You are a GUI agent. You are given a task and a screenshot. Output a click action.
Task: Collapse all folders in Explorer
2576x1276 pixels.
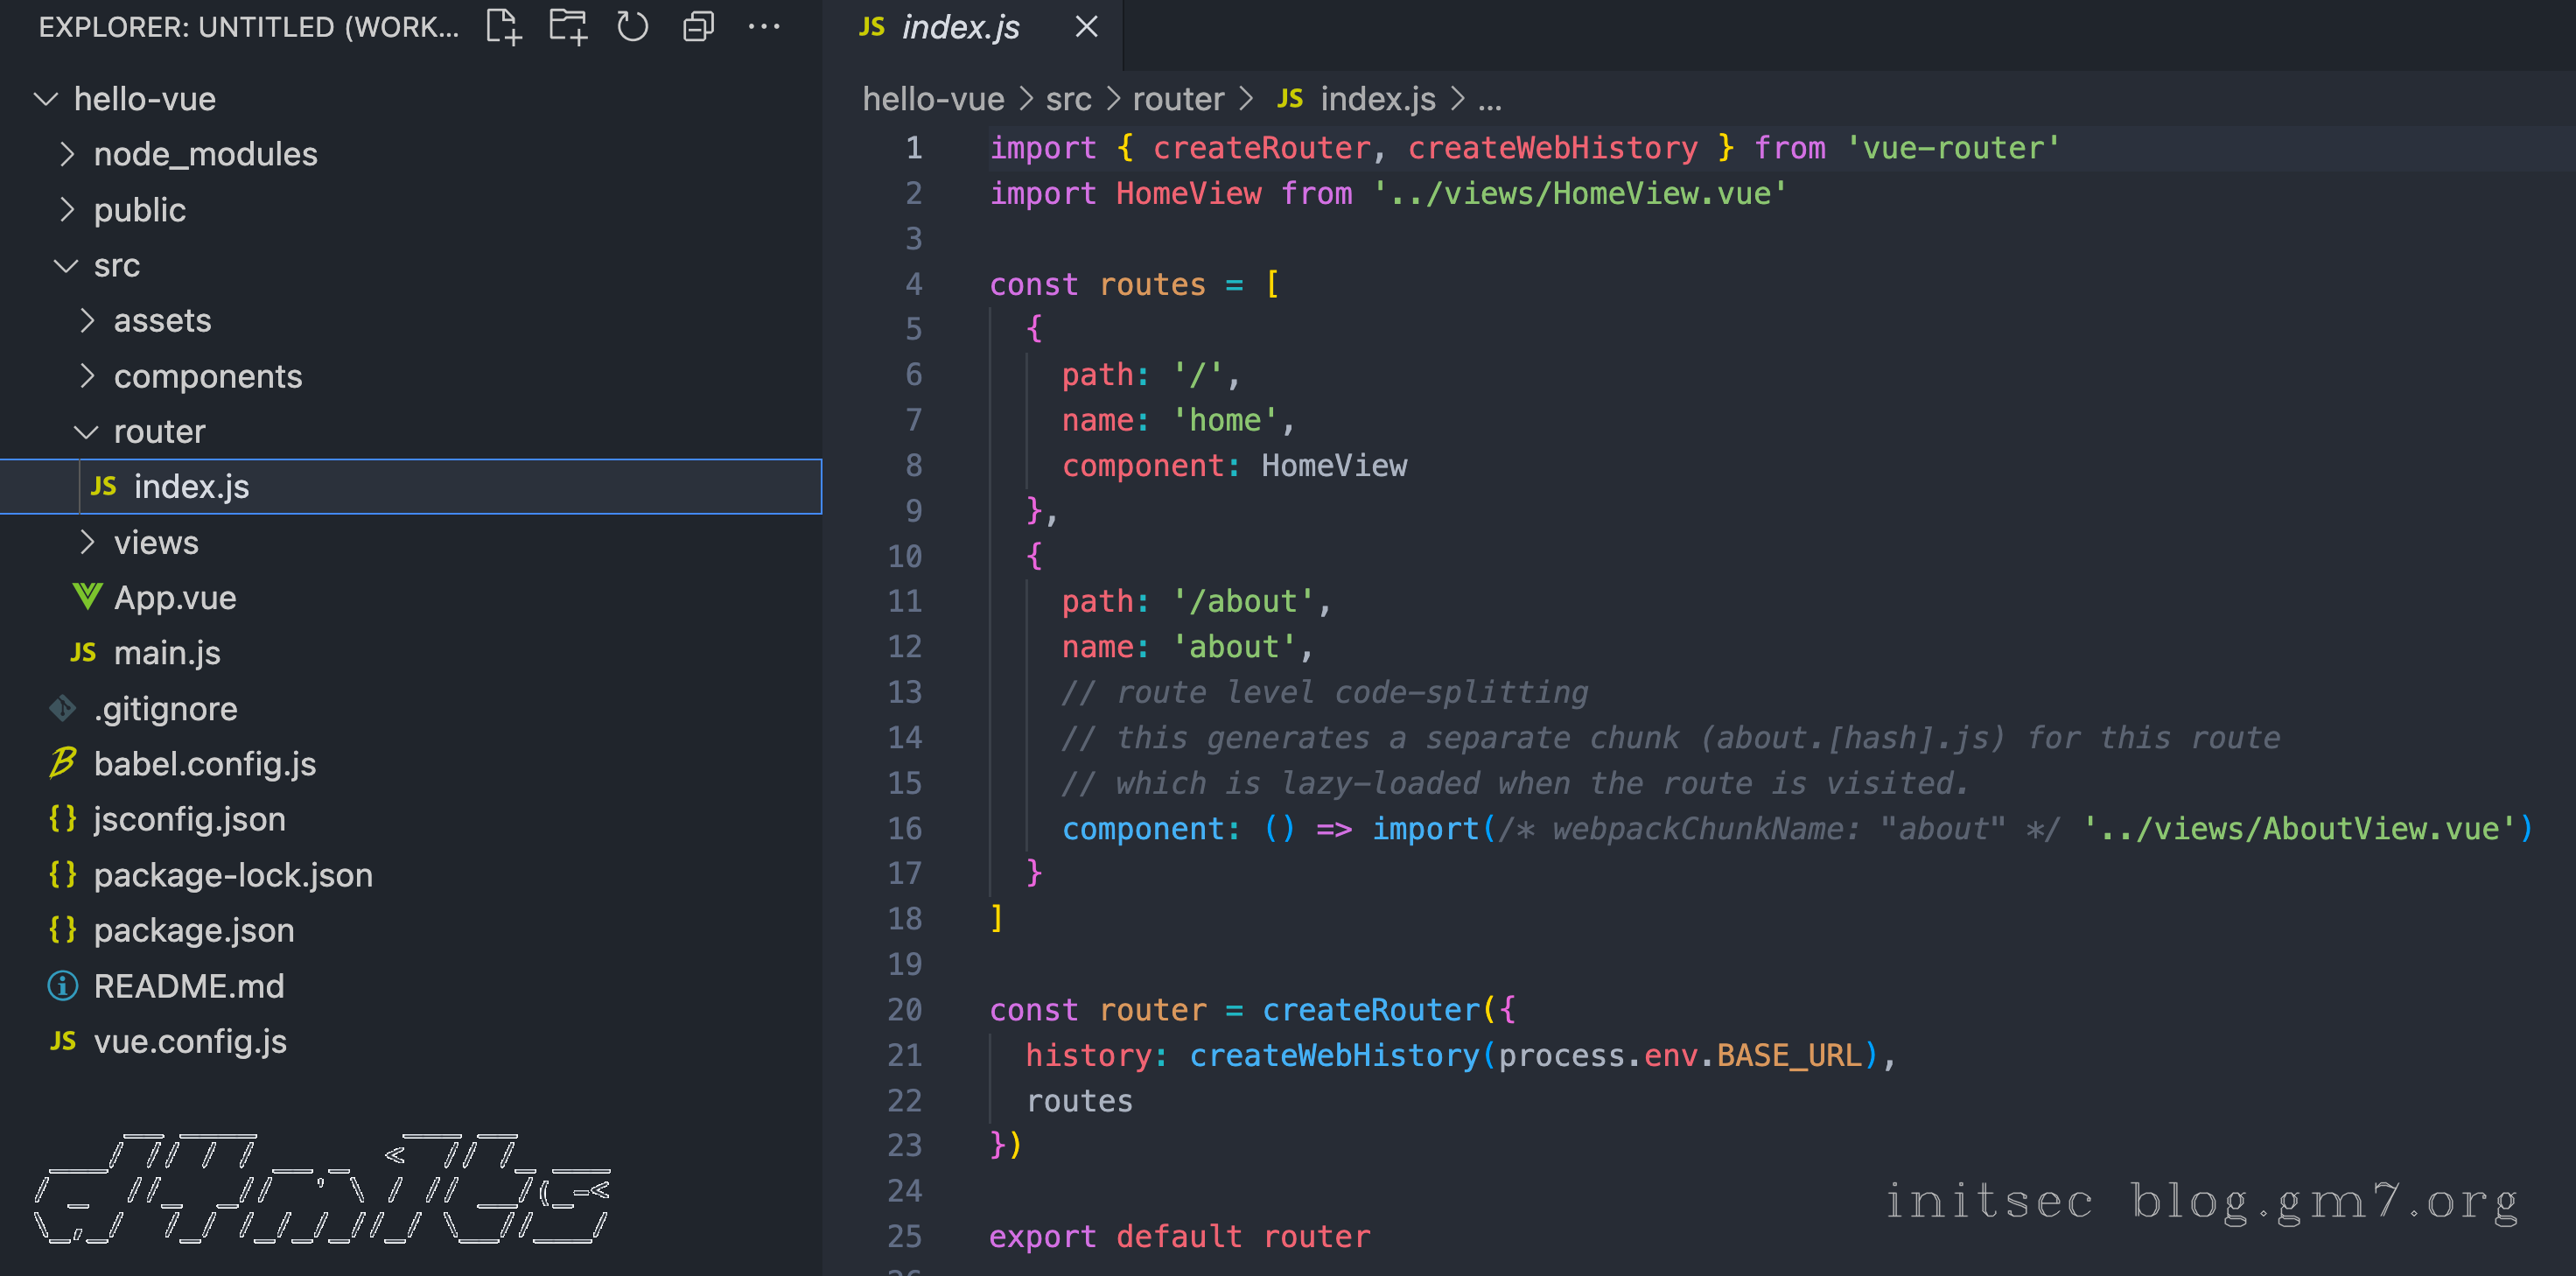[698, 27]
